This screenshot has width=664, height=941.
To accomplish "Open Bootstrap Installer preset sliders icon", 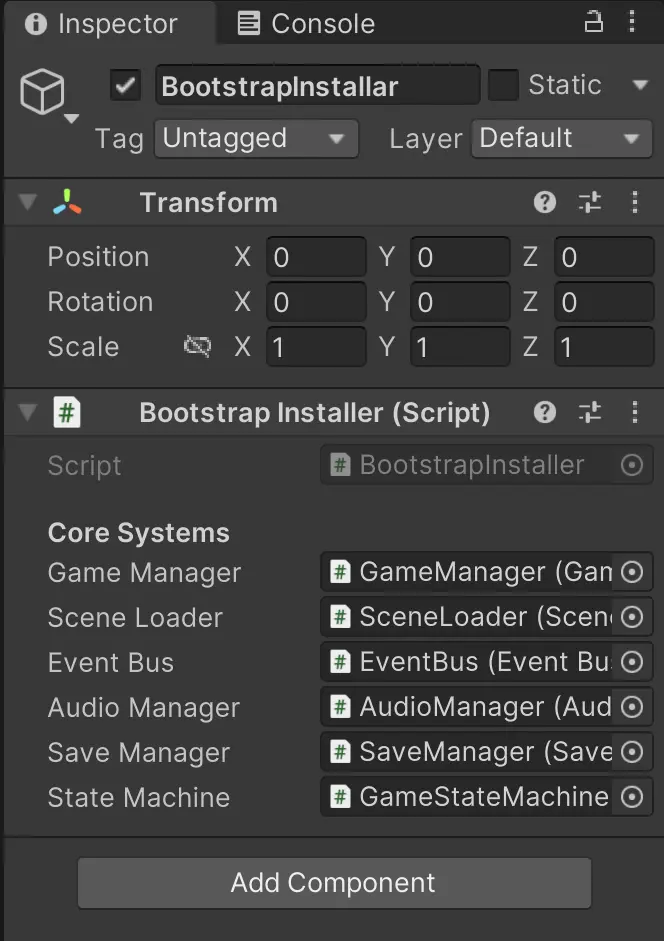I will pyautogui.click(x=590, y=412).
